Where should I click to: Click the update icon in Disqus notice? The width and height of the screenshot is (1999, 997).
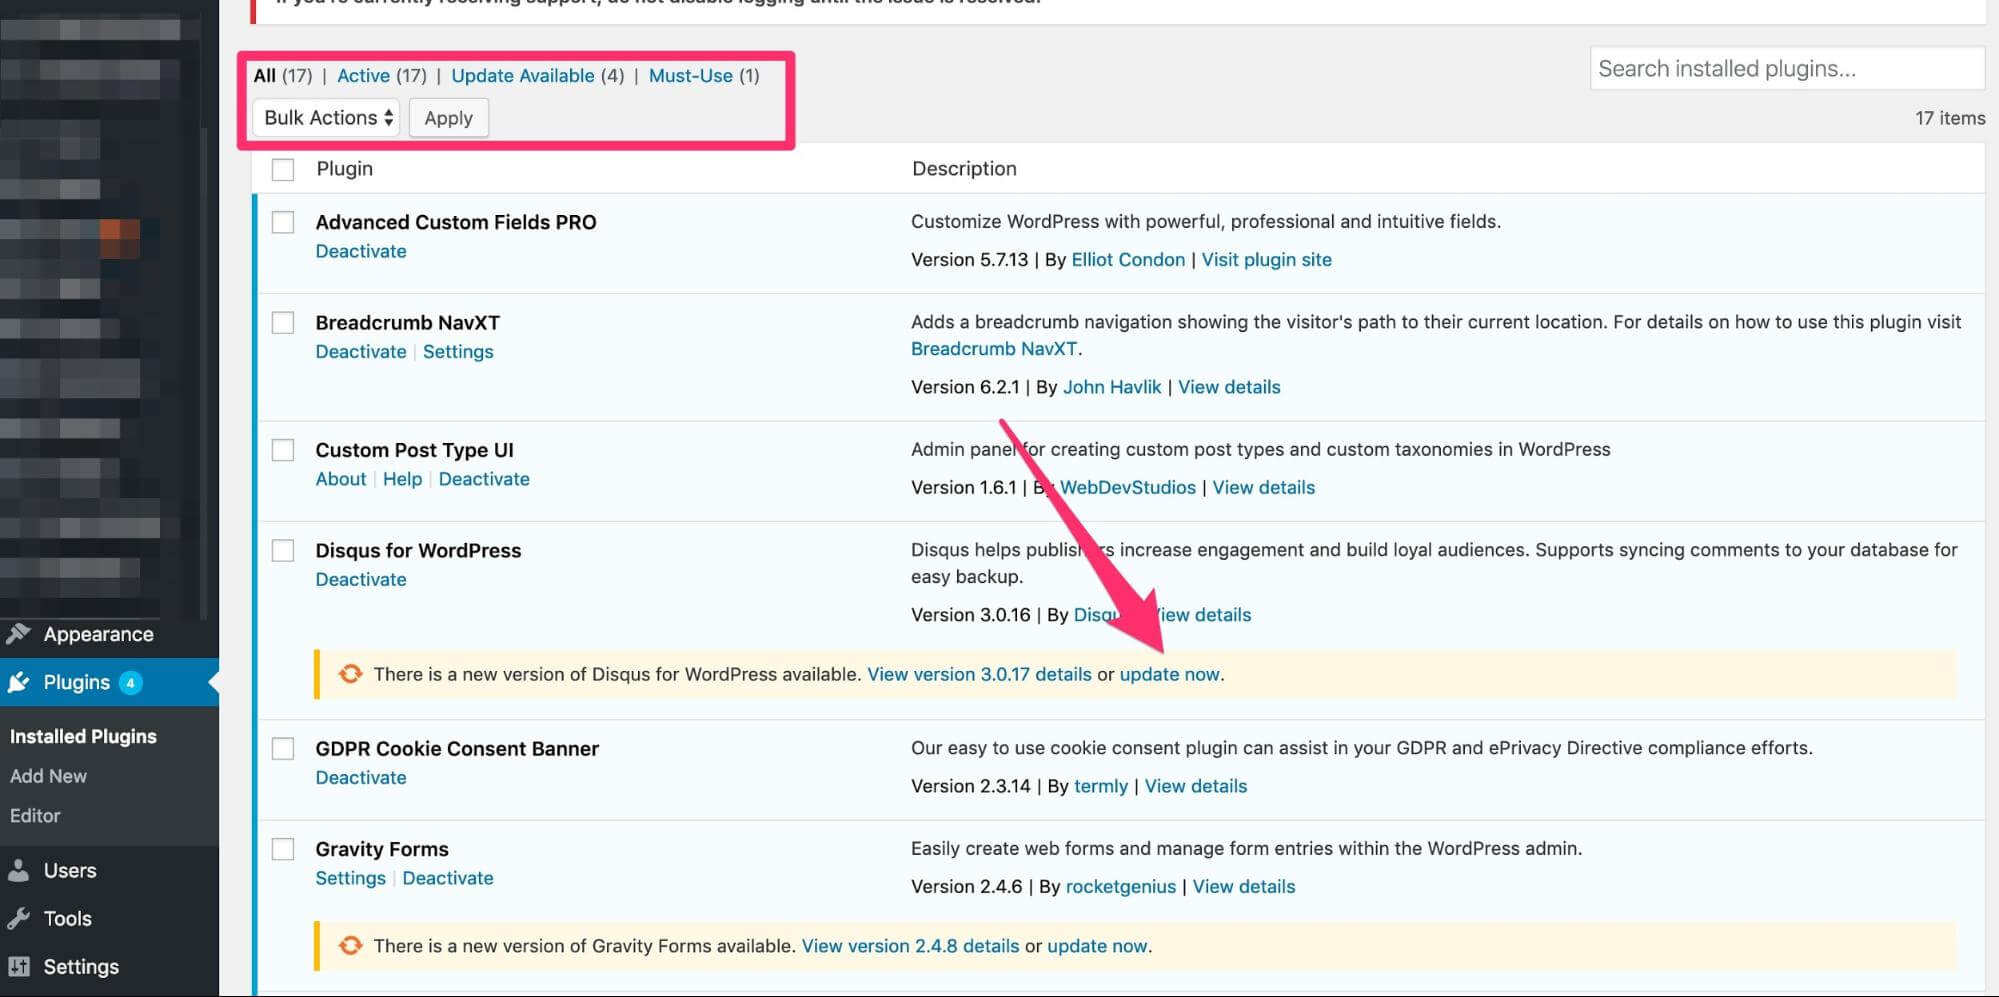pyautogui.click(x=350, y=674)
